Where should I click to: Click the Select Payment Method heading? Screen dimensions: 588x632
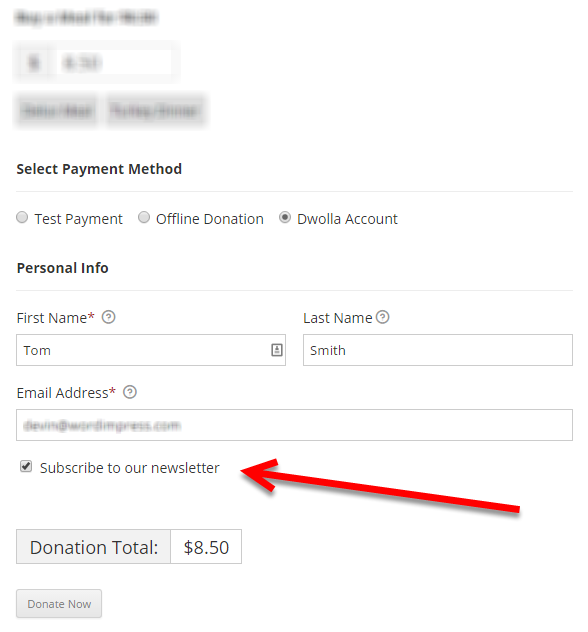(99, 169)
